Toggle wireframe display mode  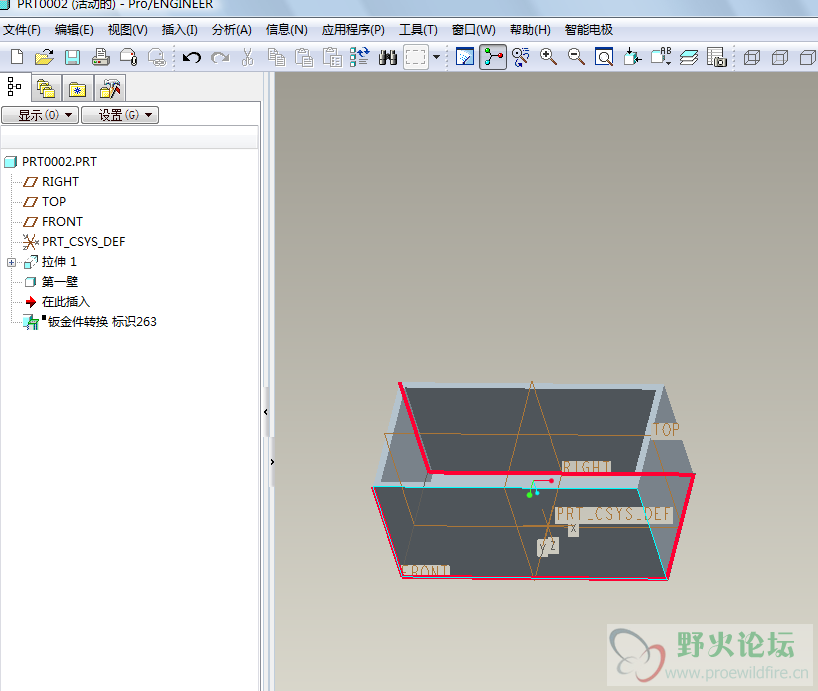[753, 57]
